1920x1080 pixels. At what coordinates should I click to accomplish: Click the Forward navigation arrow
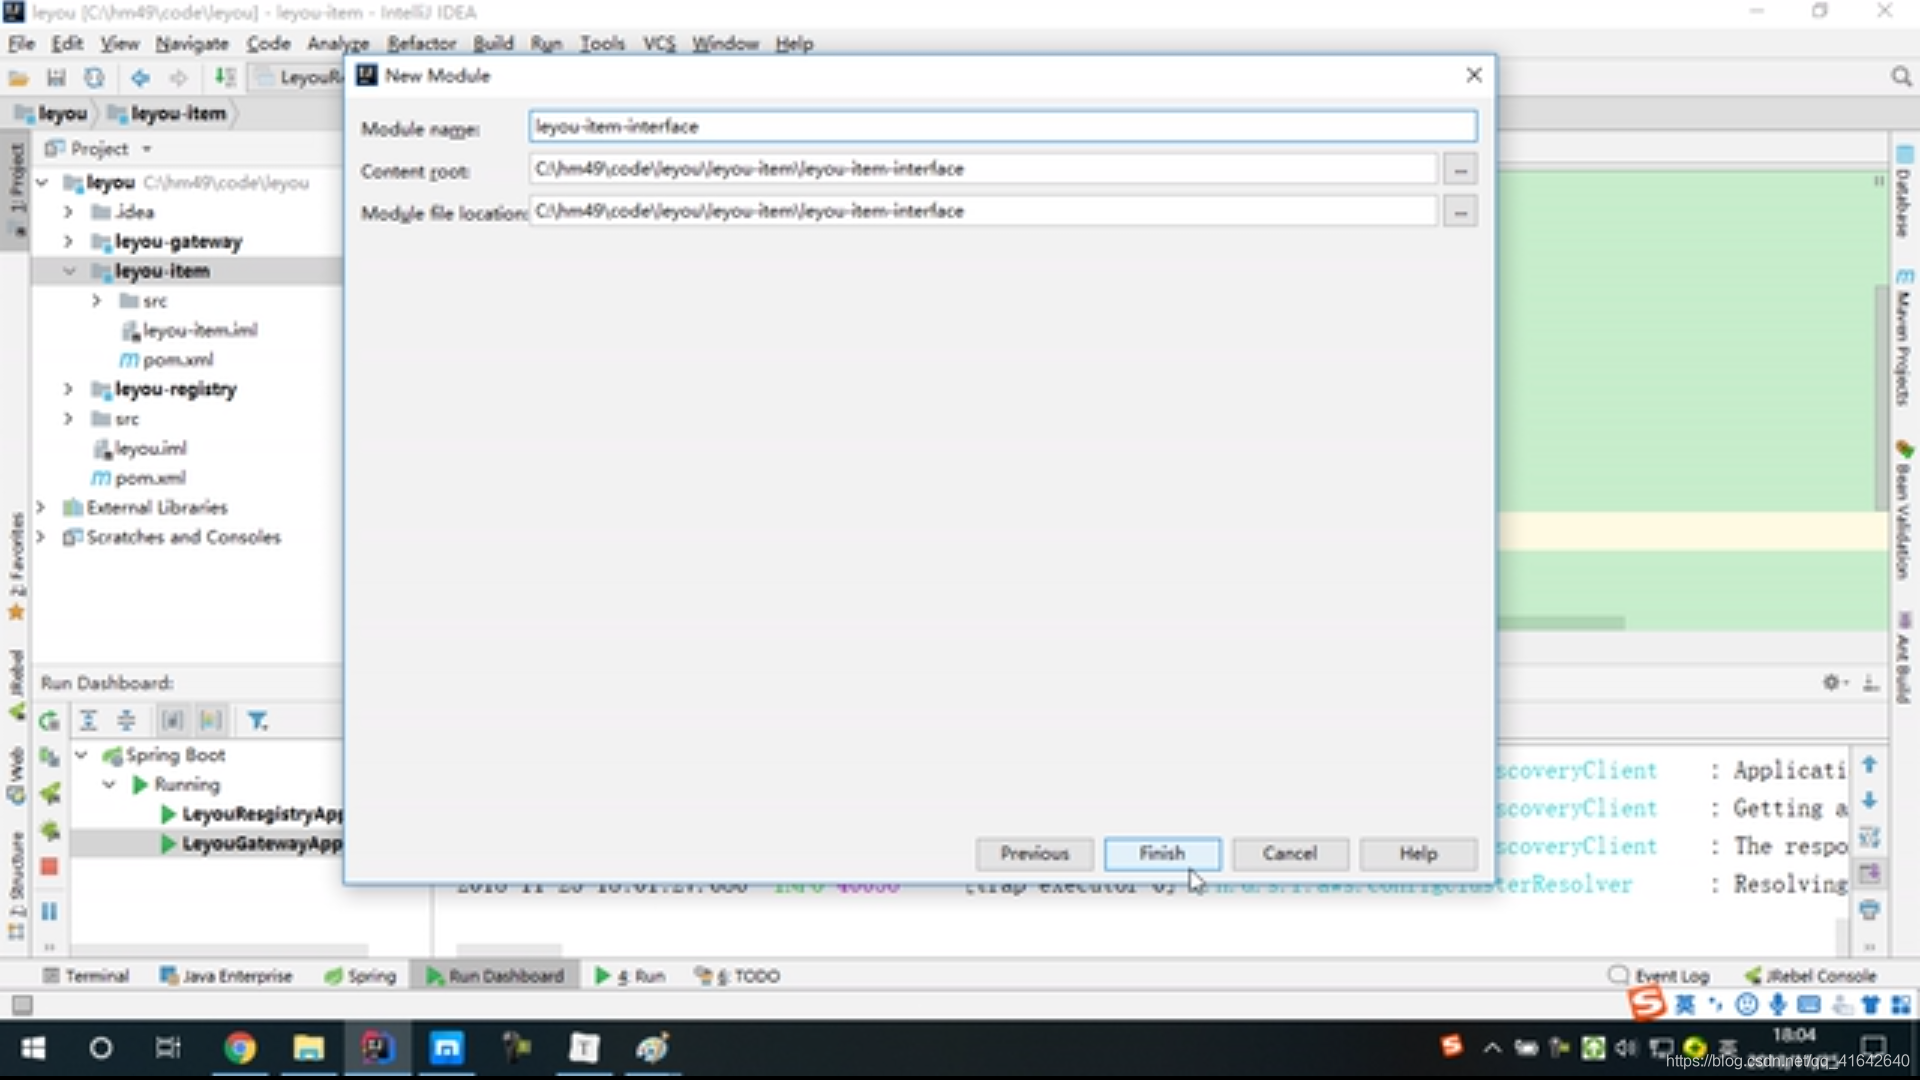pos(178,78)
